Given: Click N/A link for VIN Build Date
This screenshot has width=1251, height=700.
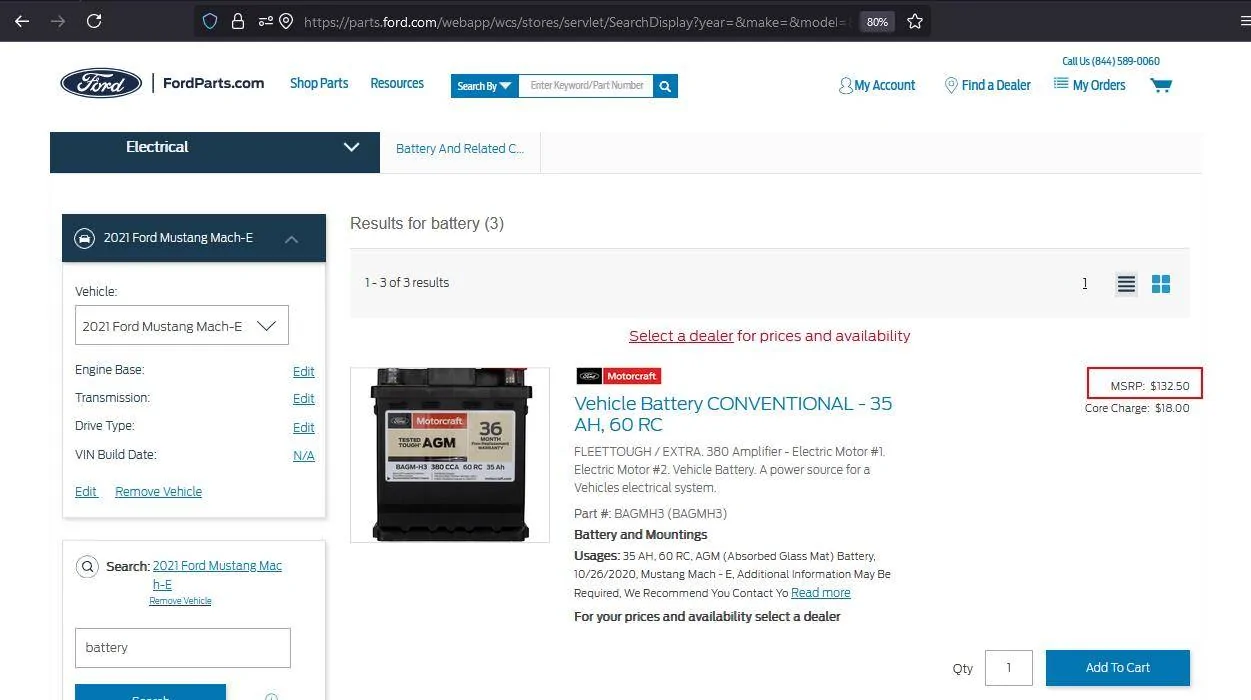Looking at the screenshot, I should pyautogui.click(x=304, y=456).
